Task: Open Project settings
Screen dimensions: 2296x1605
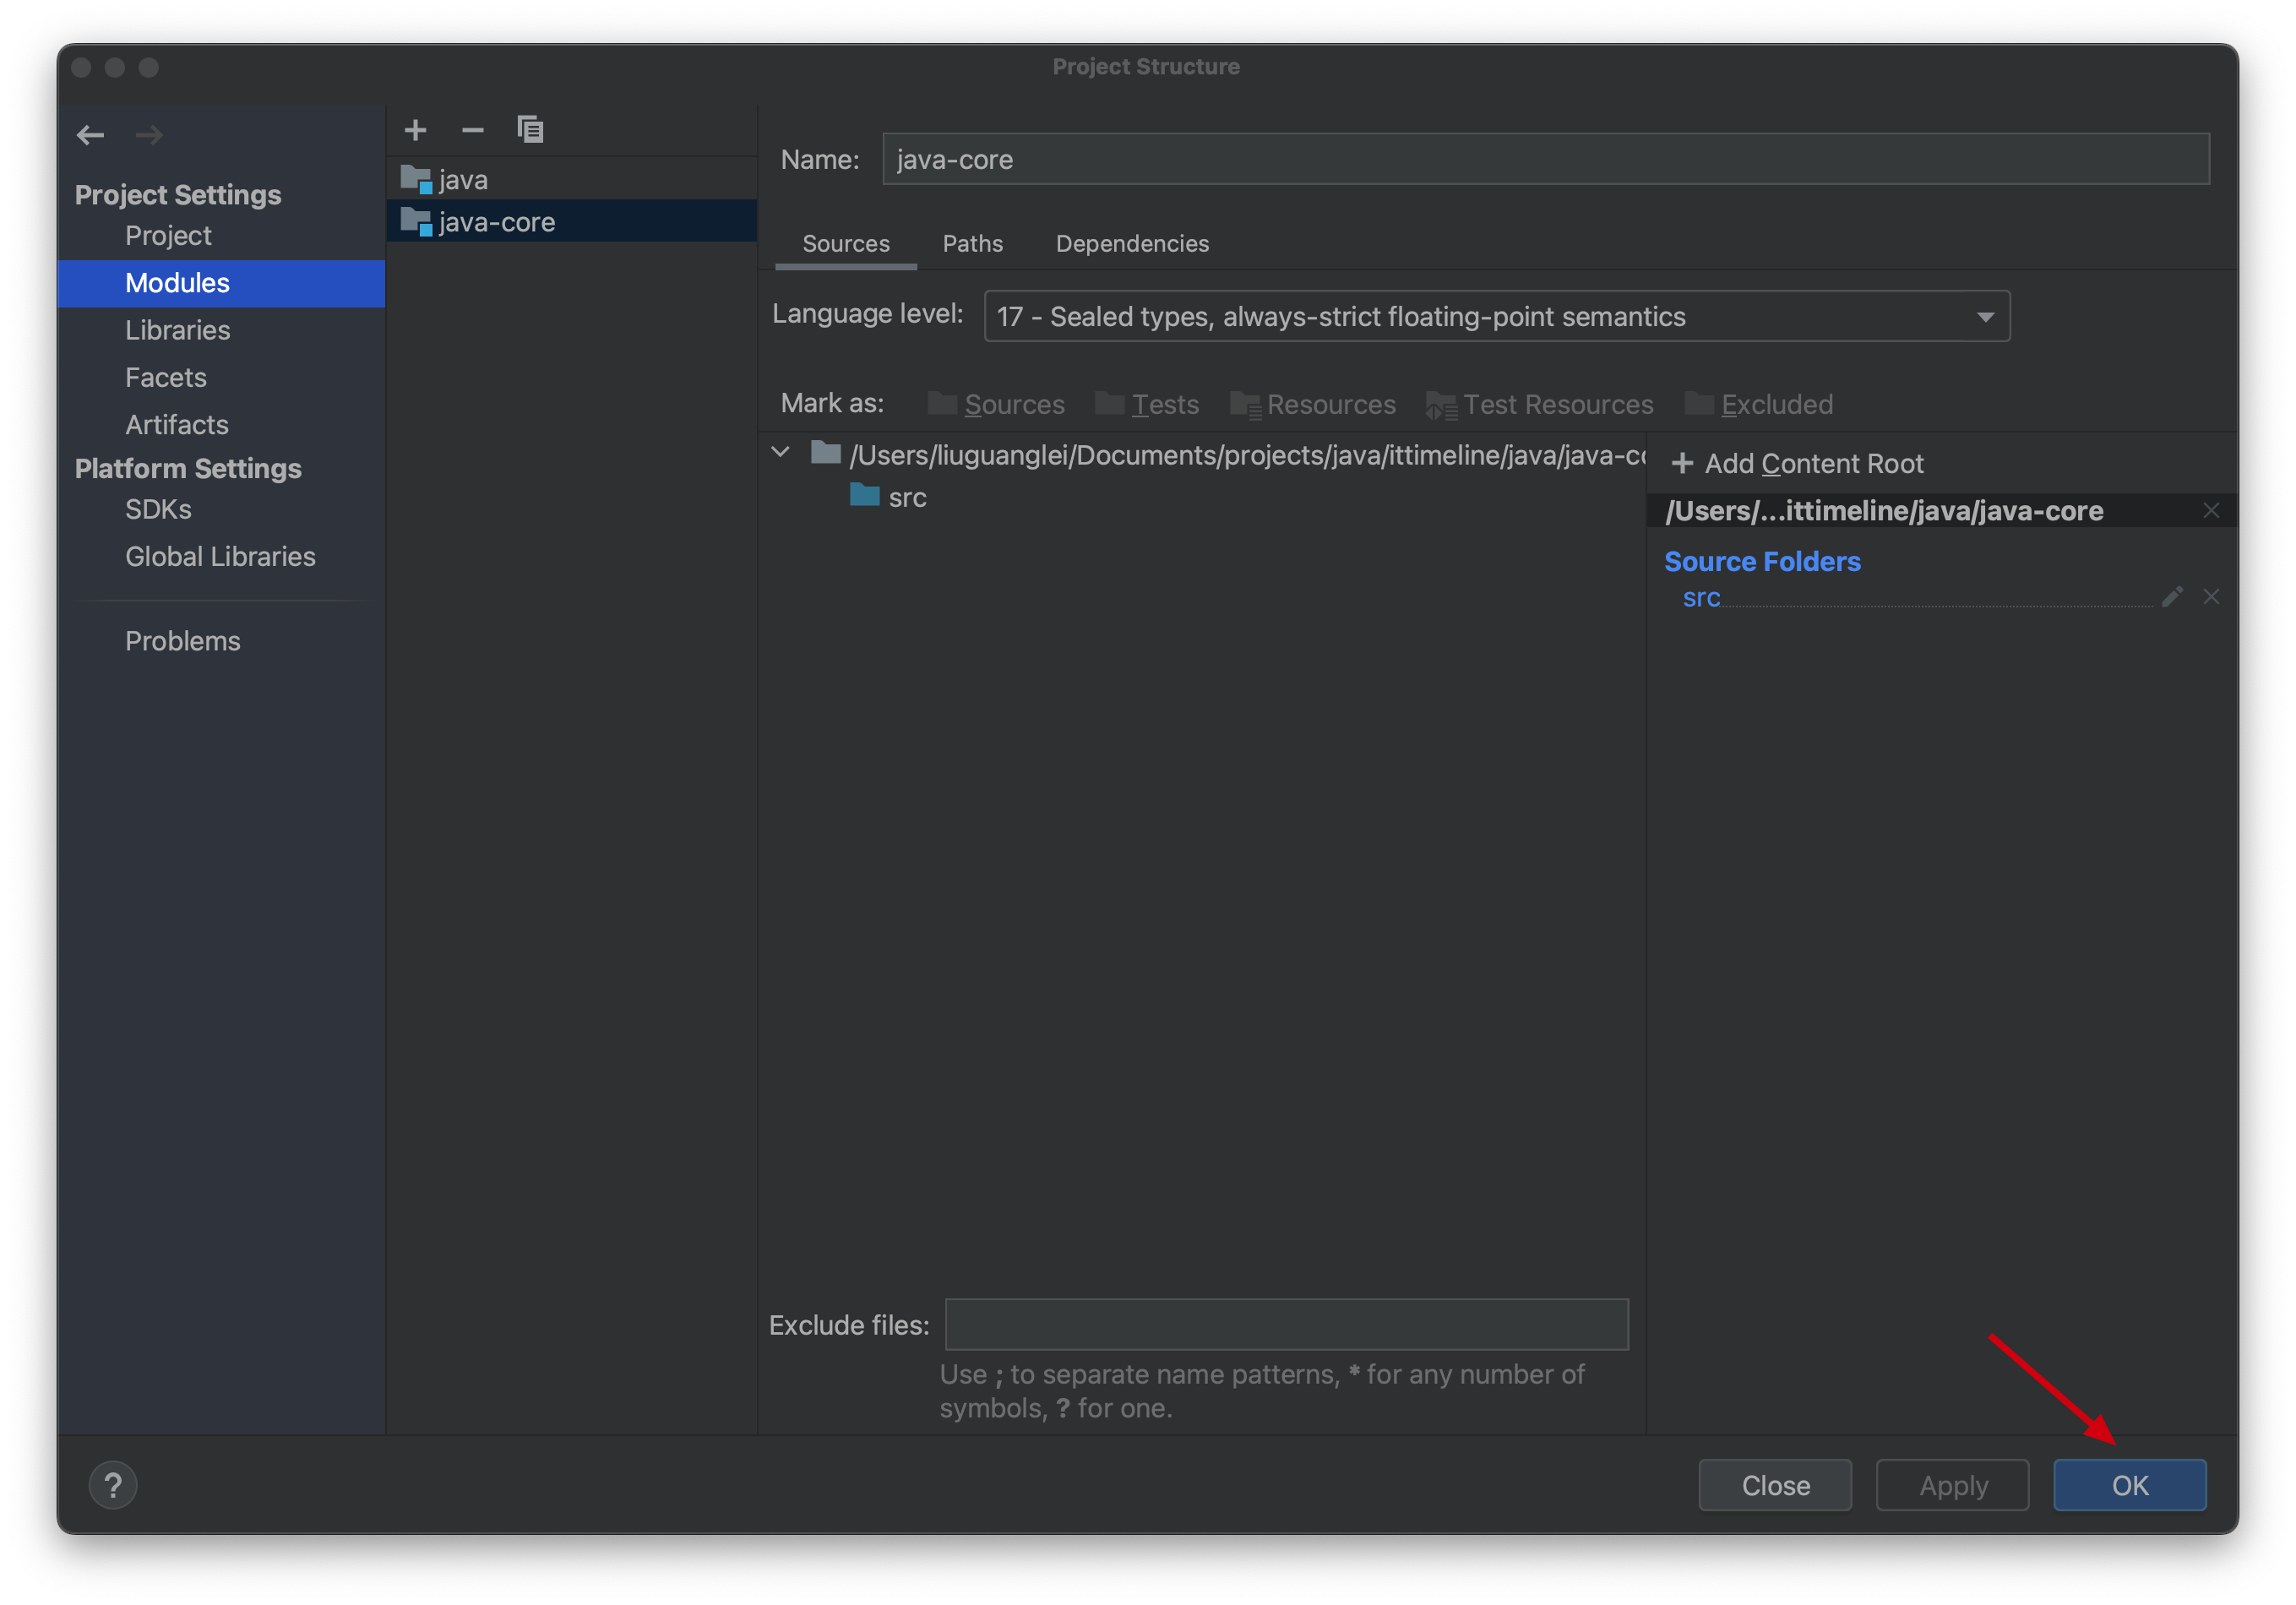Action: point(168,236)
